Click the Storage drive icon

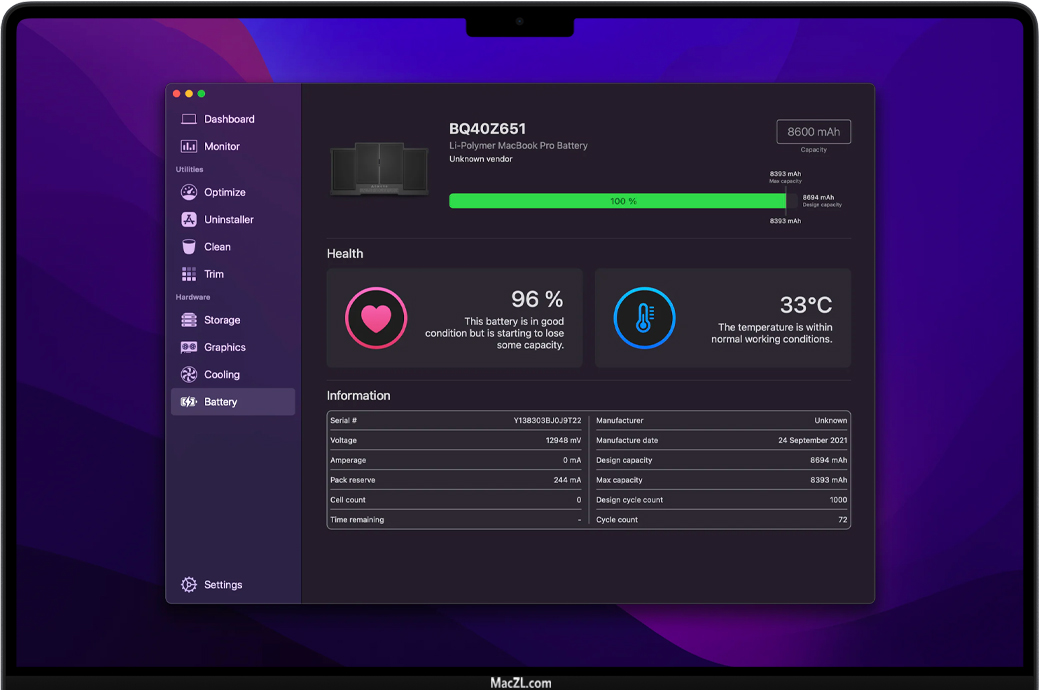pyautogui.click(x=188, y=320)
